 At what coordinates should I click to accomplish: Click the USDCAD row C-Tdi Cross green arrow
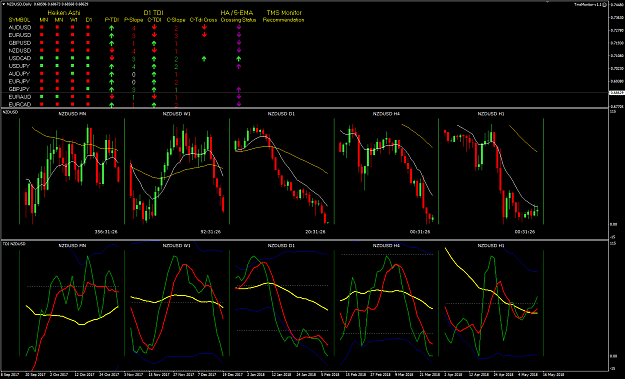[204, 59]
